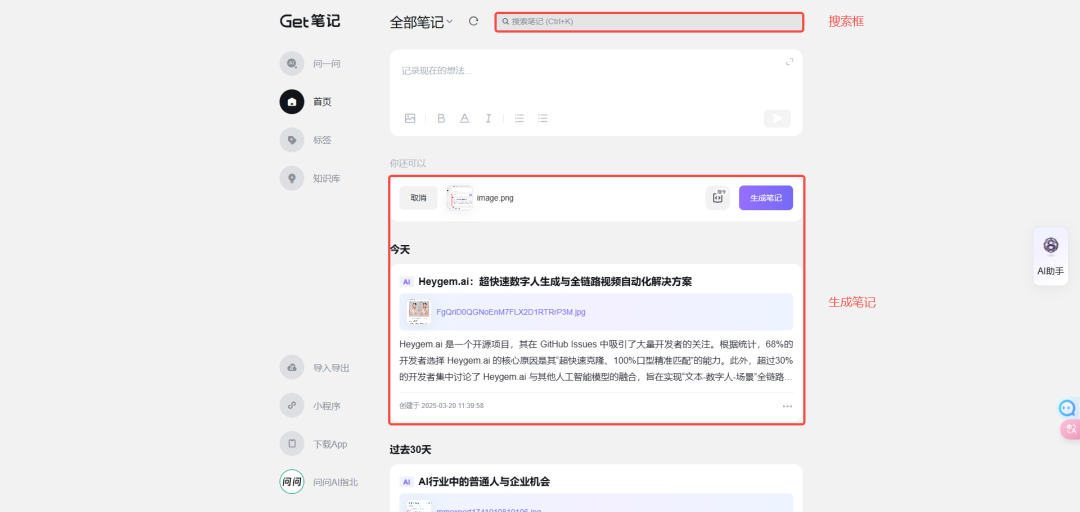
Task: Open more options on Heygem.ai note
Action: (x=787, y=406)
